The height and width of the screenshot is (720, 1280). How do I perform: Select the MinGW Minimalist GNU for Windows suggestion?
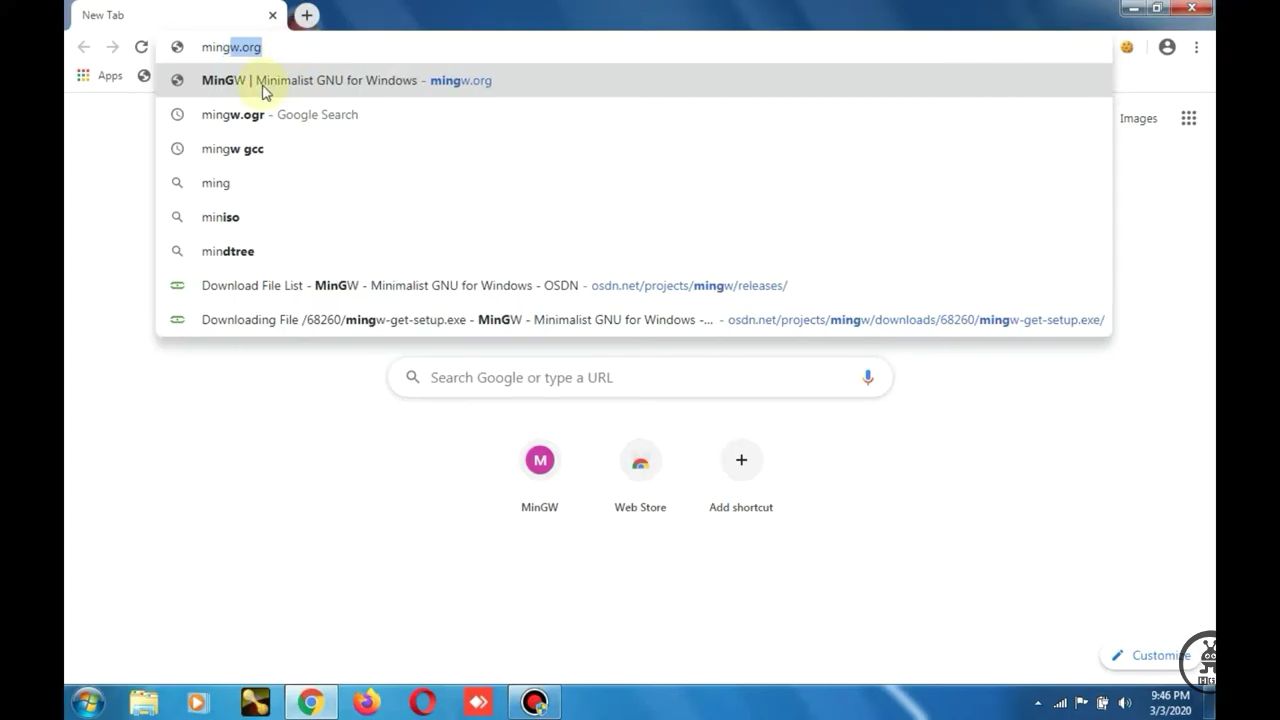(x=634, y=80)
